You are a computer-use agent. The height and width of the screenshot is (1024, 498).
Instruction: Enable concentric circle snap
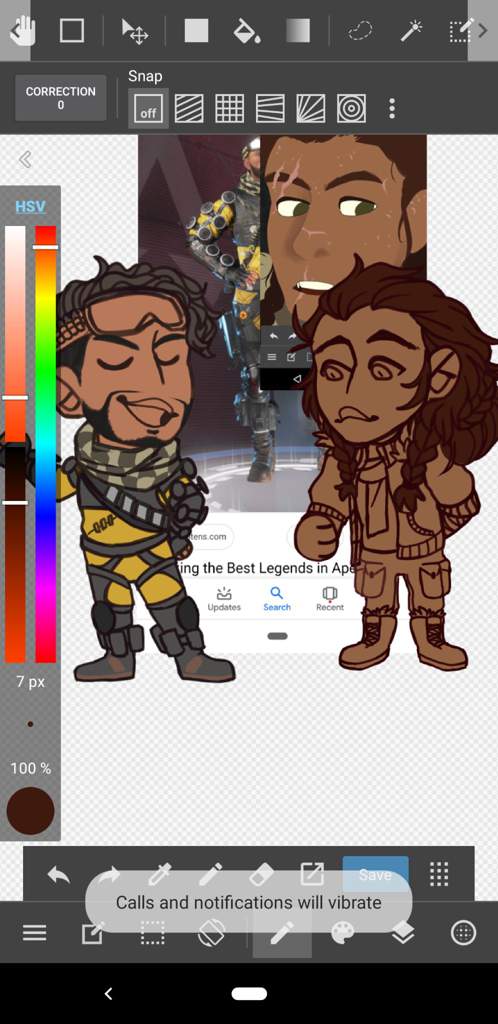click(x=351, y=108)
